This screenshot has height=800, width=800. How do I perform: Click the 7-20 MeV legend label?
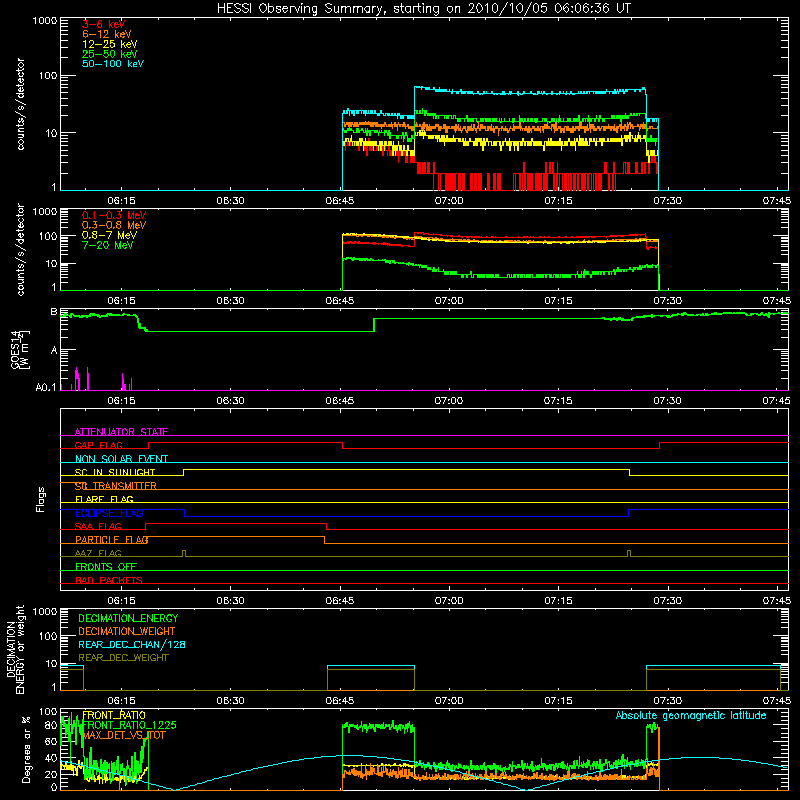[108, 245]
